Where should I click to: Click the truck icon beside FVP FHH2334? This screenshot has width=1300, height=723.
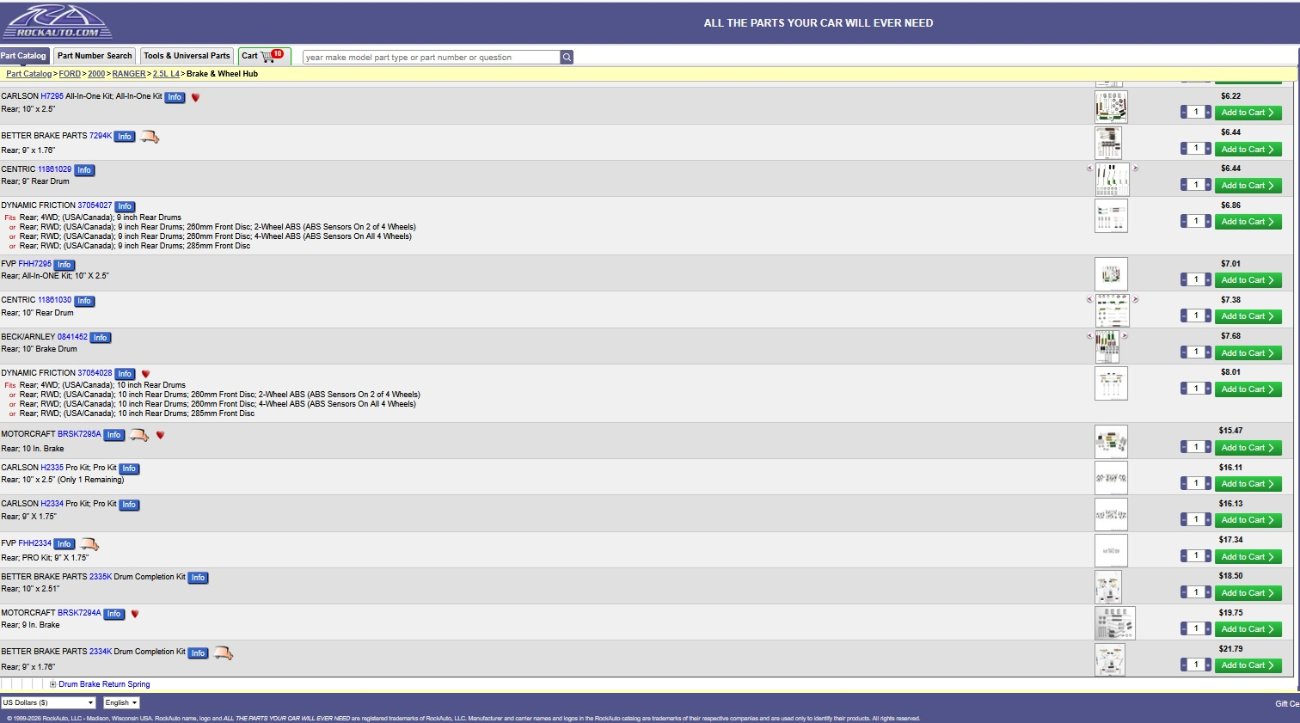[x=89, y=544]
